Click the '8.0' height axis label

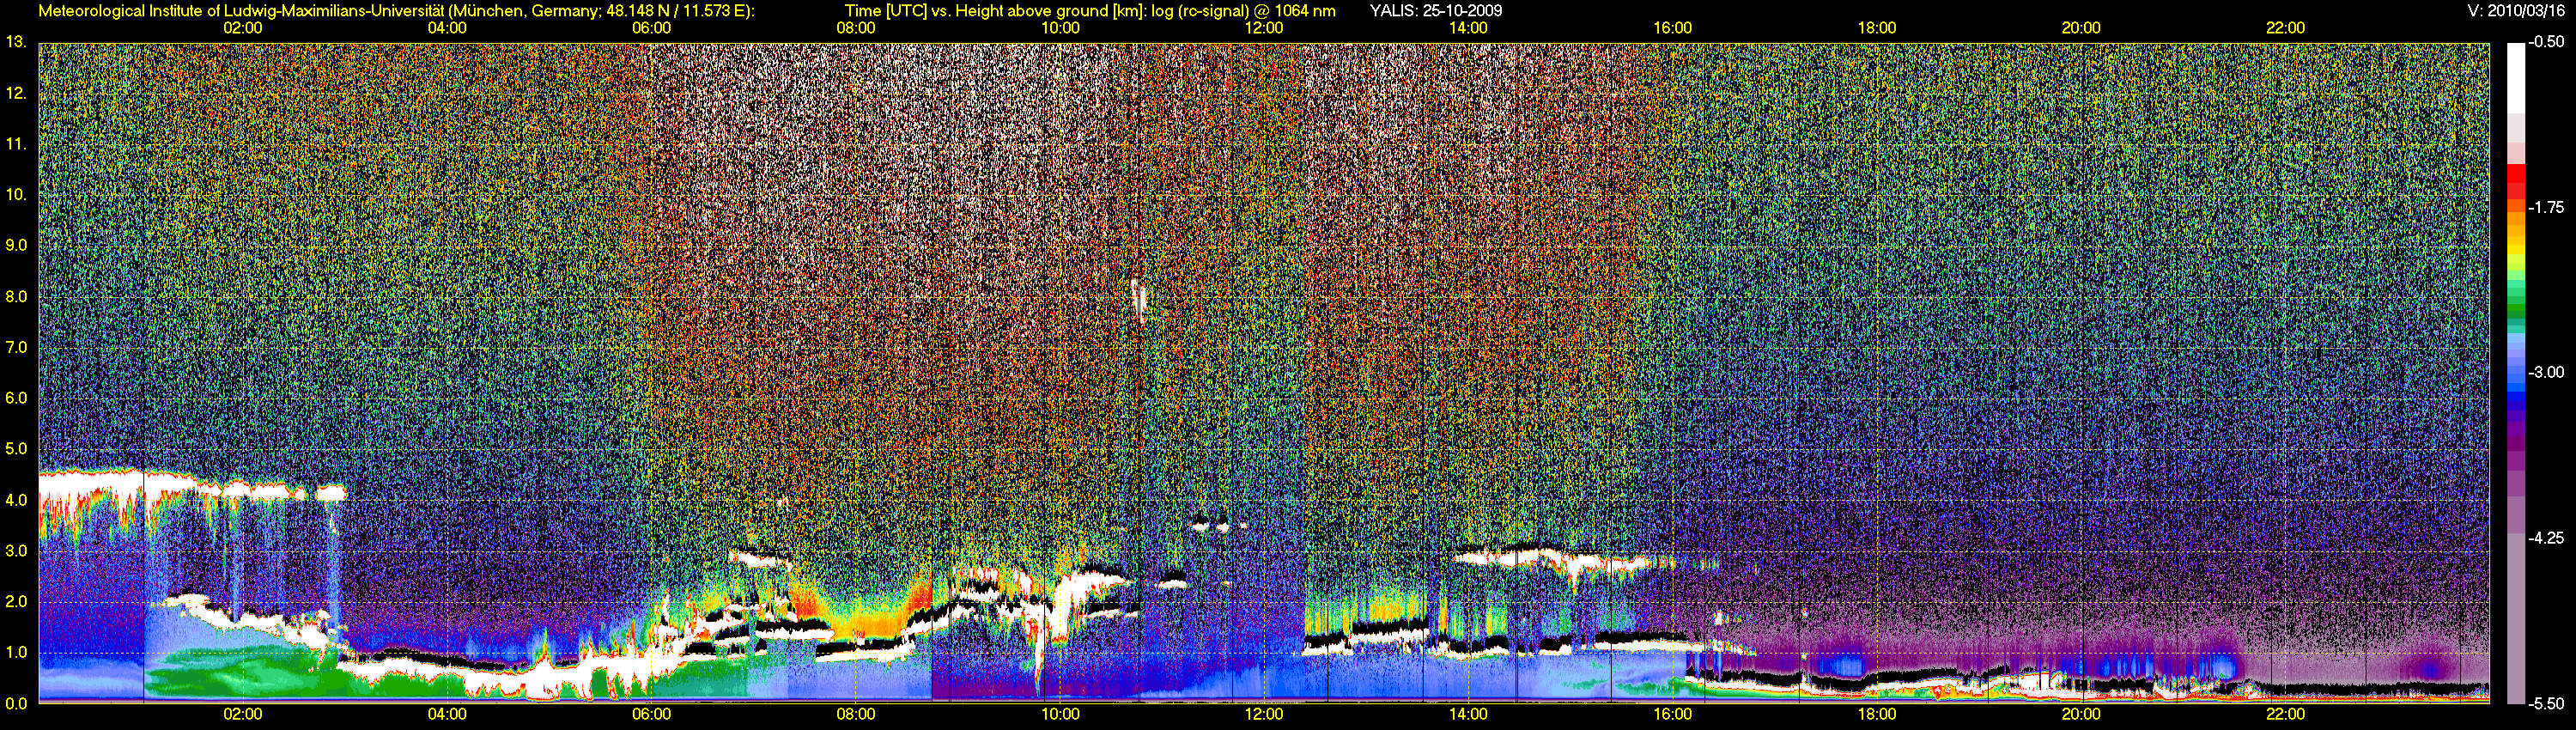click(x=16, y=296)
